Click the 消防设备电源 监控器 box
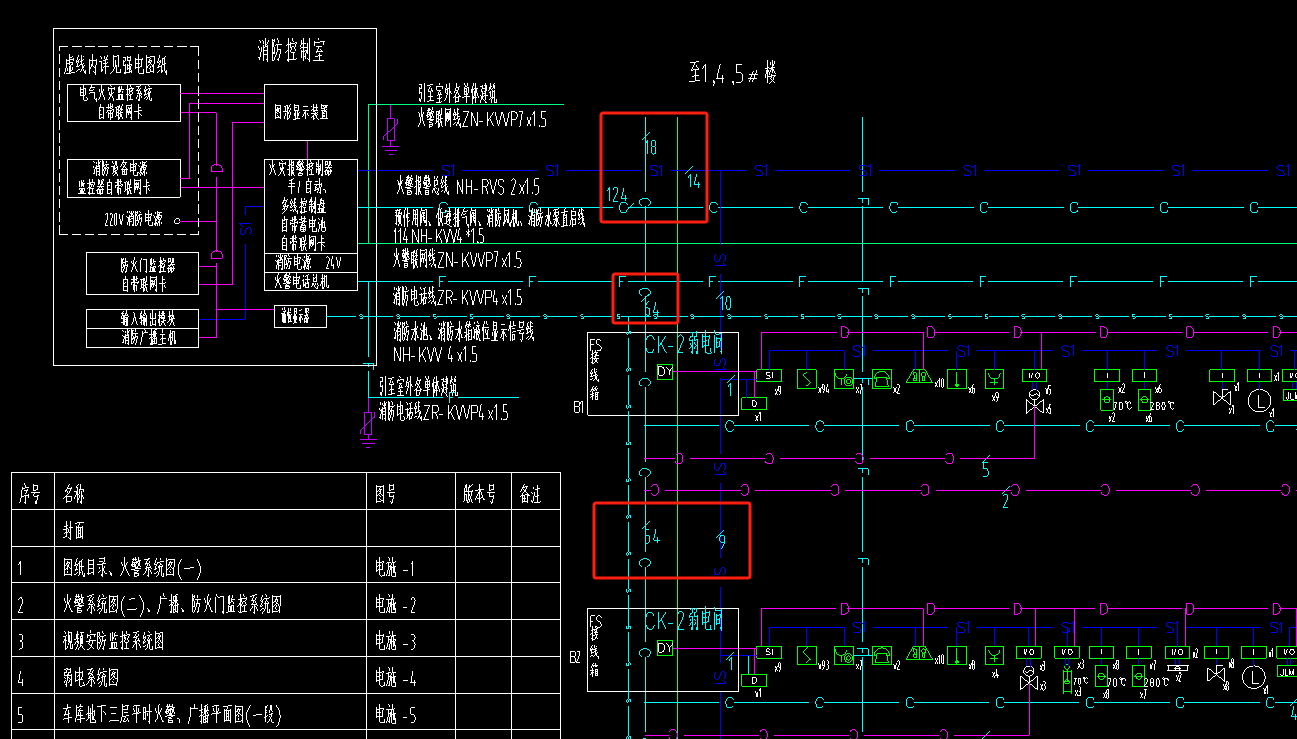The image size is (1297, 739). tap(124, 178)
